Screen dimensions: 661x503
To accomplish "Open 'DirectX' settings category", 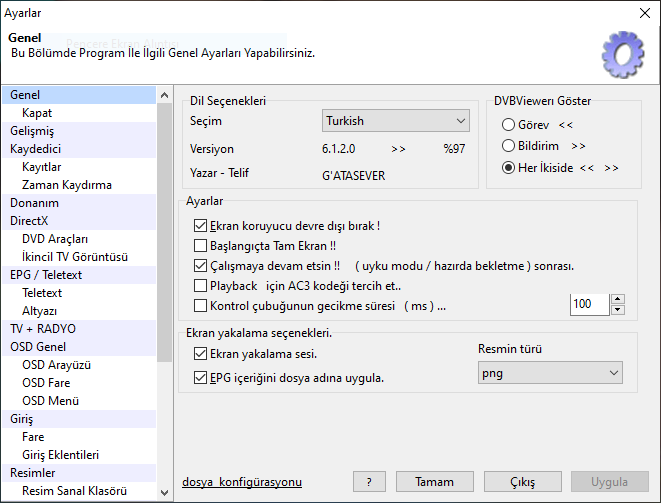I will (x=29, y=221).
